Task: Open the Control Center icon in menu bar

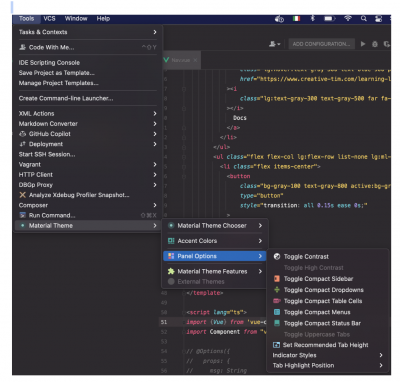Action: [x=378, y=19]
